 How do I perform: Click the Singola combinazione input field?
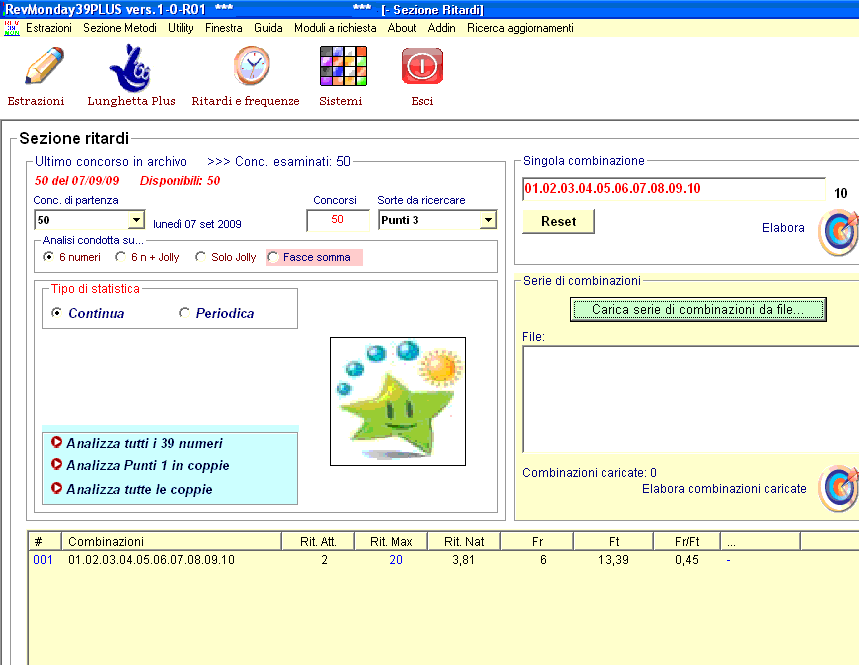click(674, 189)
